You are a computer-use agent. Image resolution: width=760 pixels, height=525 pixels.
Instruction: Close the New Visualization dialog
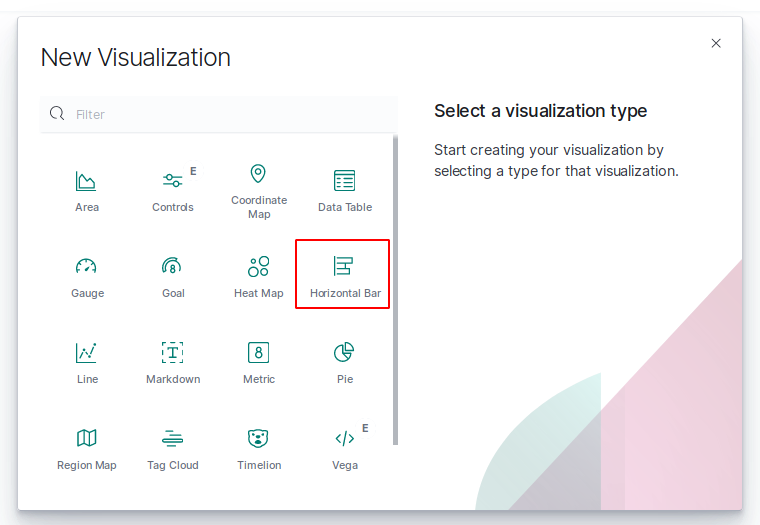(716, 43)
